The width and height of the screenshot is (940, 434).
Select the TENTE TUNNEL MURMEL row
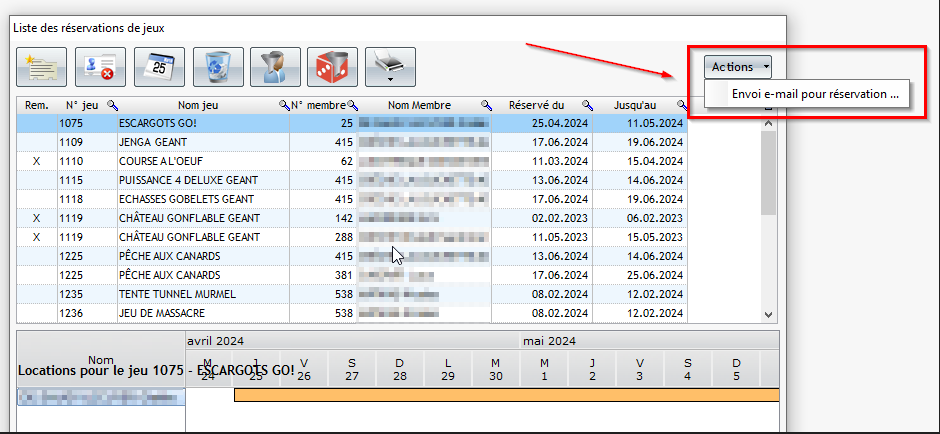(177, 294)
